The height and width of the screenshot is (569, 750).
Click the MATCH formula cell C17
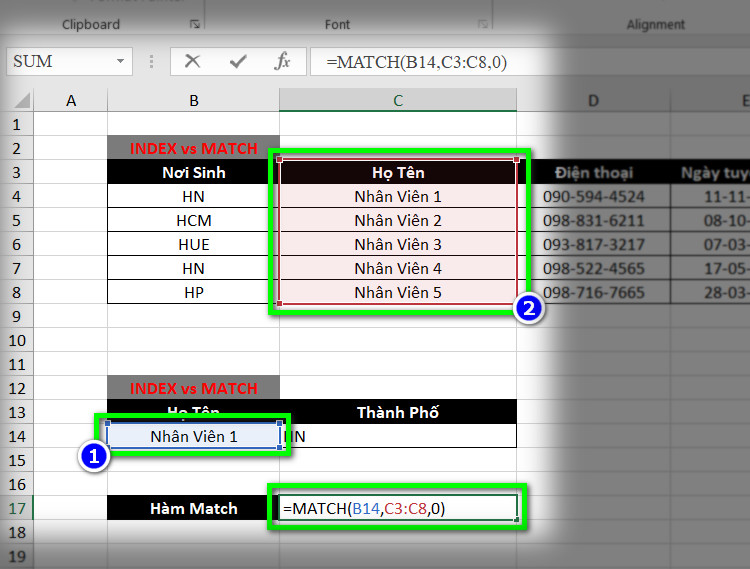tap(398, 508)
